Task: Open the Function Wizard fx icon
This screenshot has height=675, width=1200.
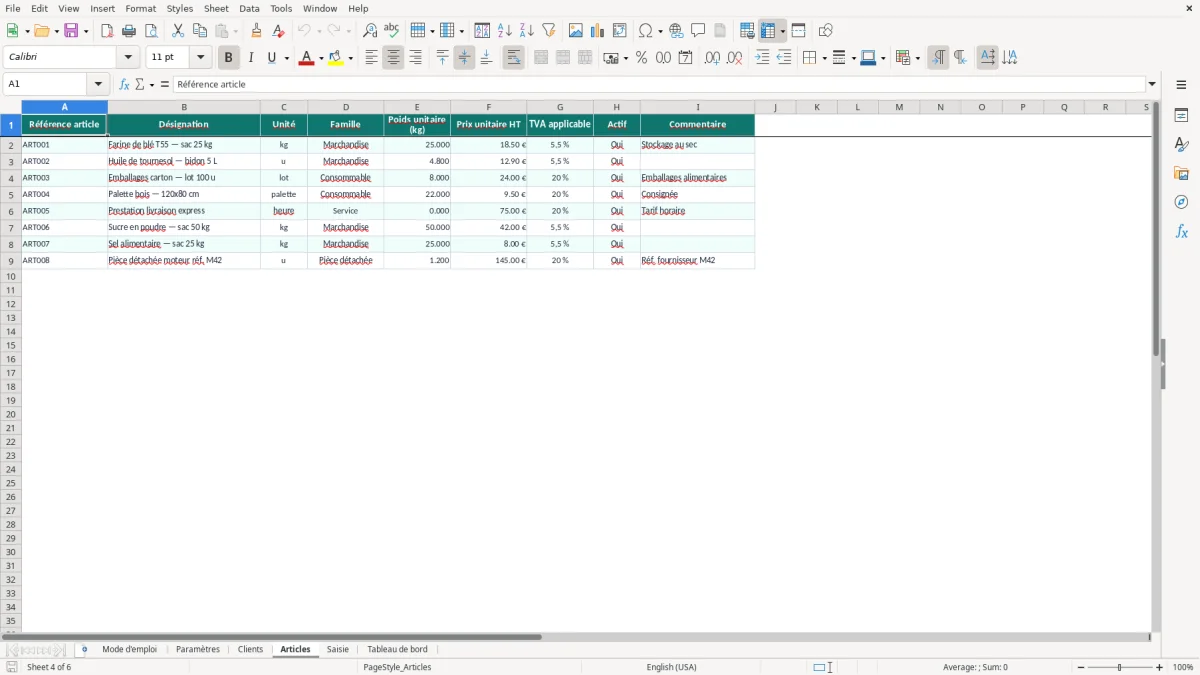Action: click(x=124, y=84)
